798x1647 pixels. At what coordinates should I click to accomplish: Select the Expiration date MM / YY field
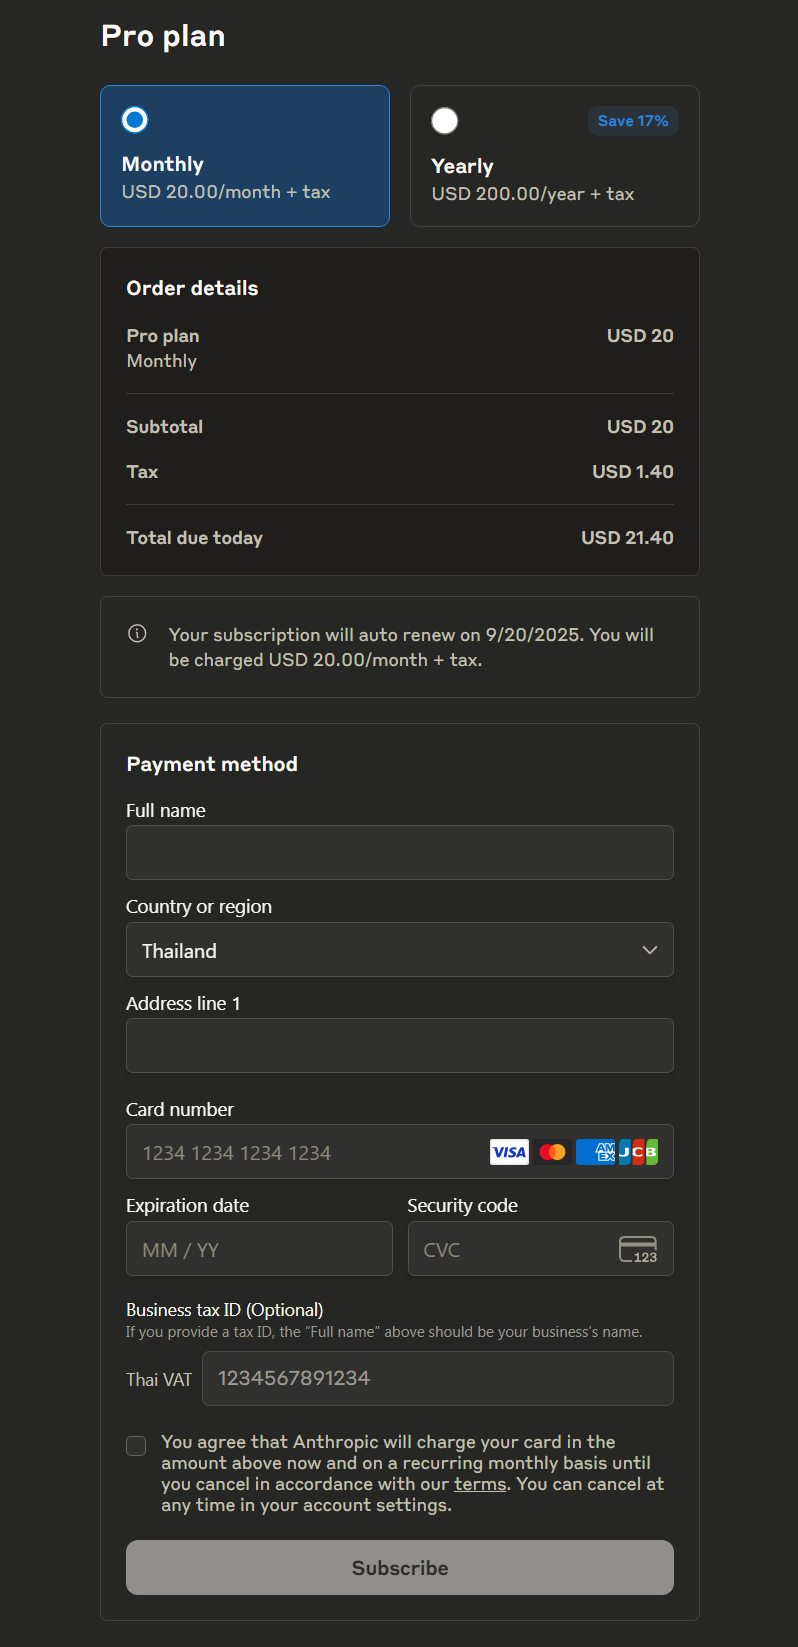[259, 1249]
